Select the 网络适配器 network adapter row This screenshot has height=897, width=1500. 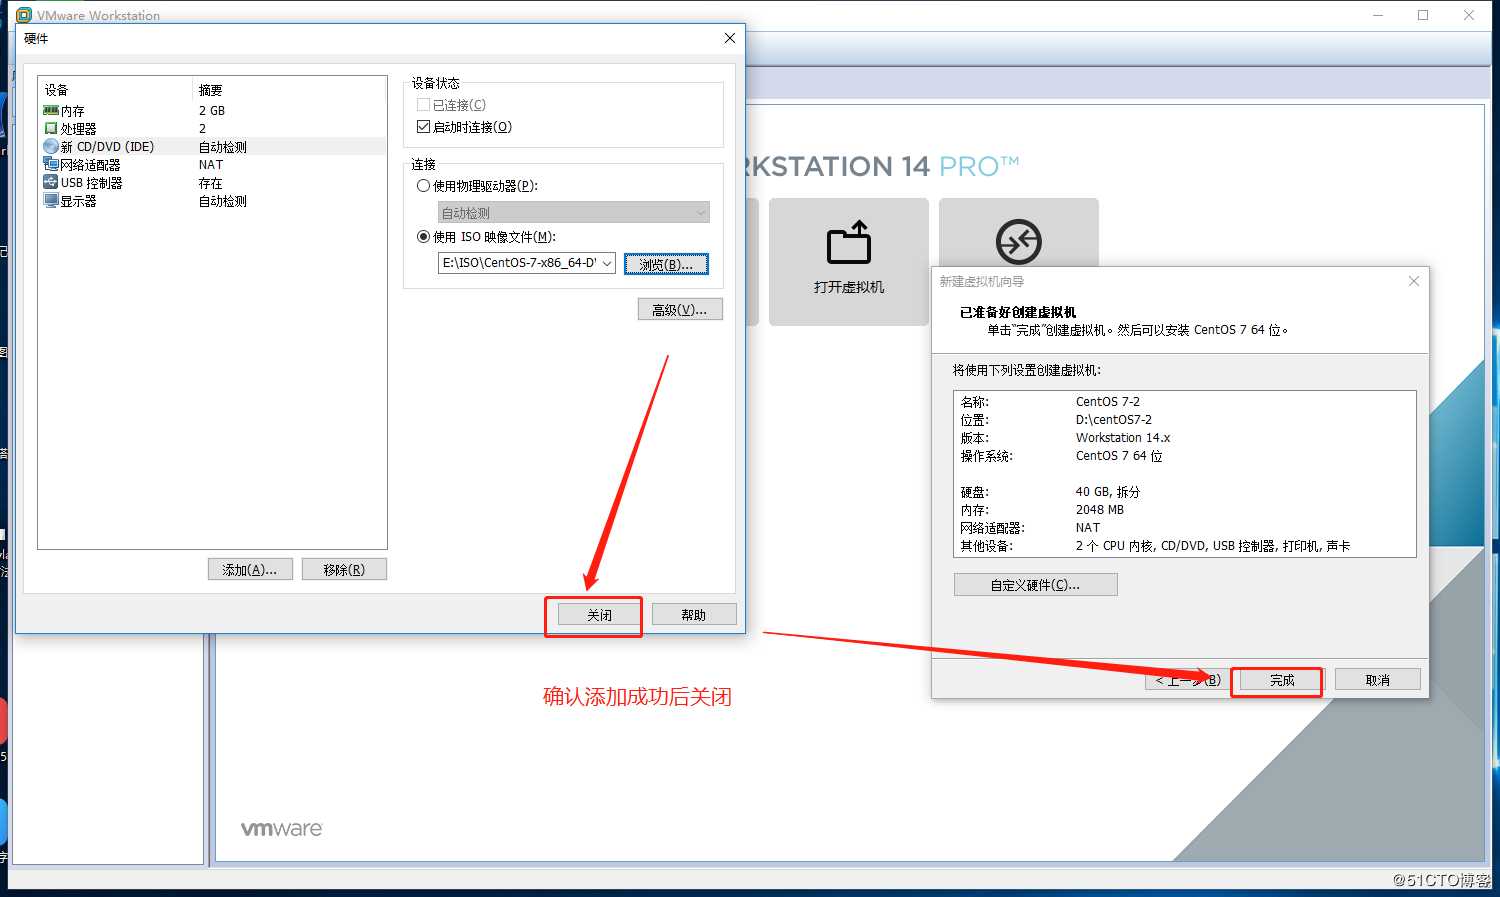212,164
